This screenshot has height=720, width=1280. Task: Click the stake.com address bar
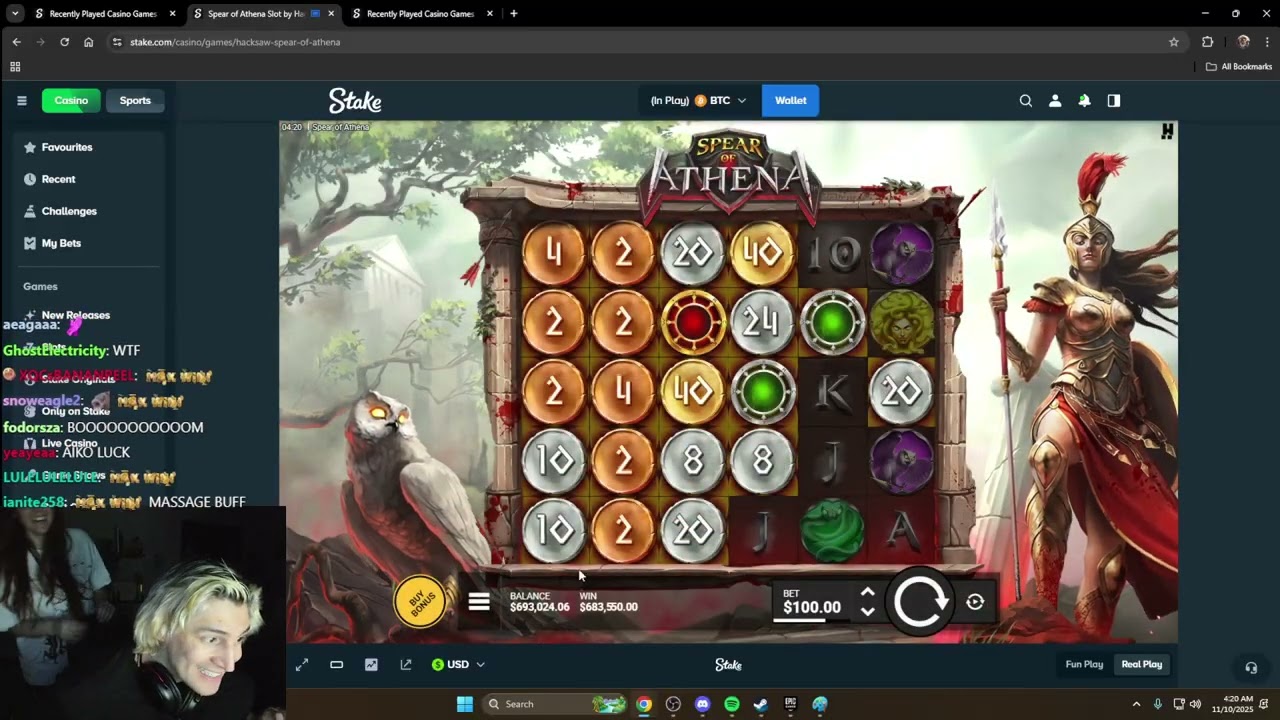pyautogui.click(x=640, y=42)
